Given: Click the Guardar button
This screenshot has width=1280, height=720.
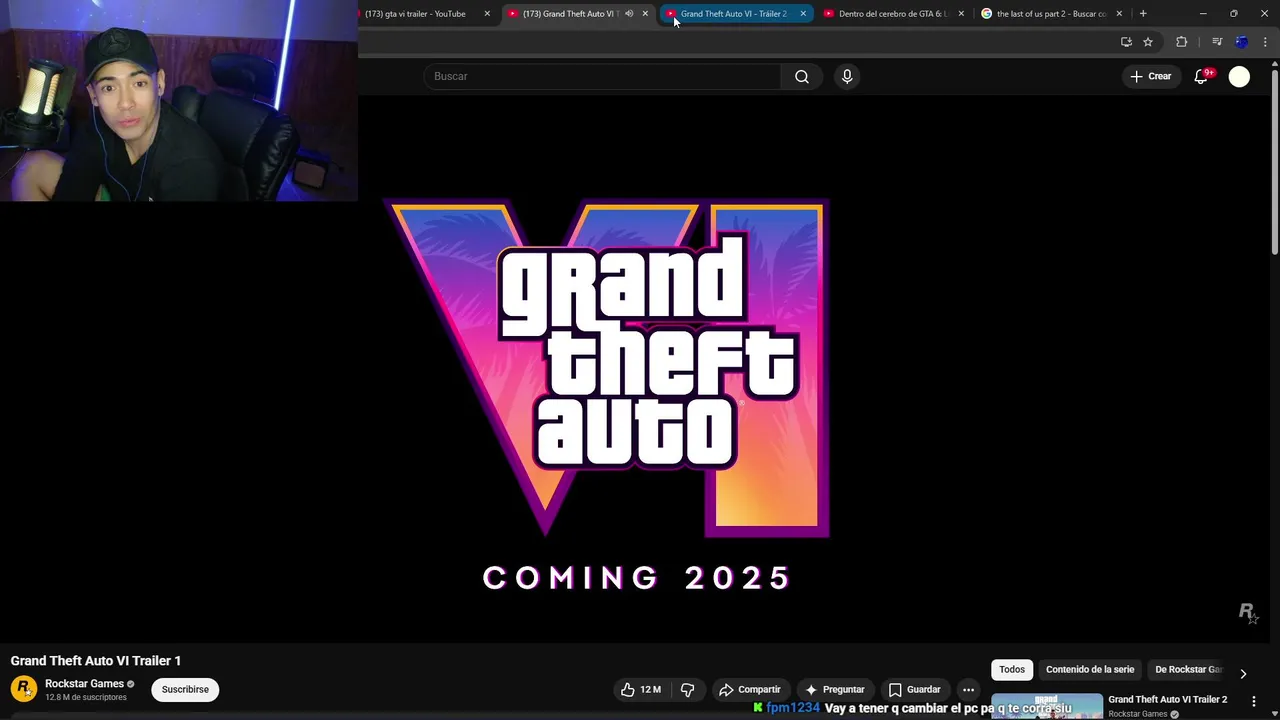Looking at the screenshot, I should point(914,689).
